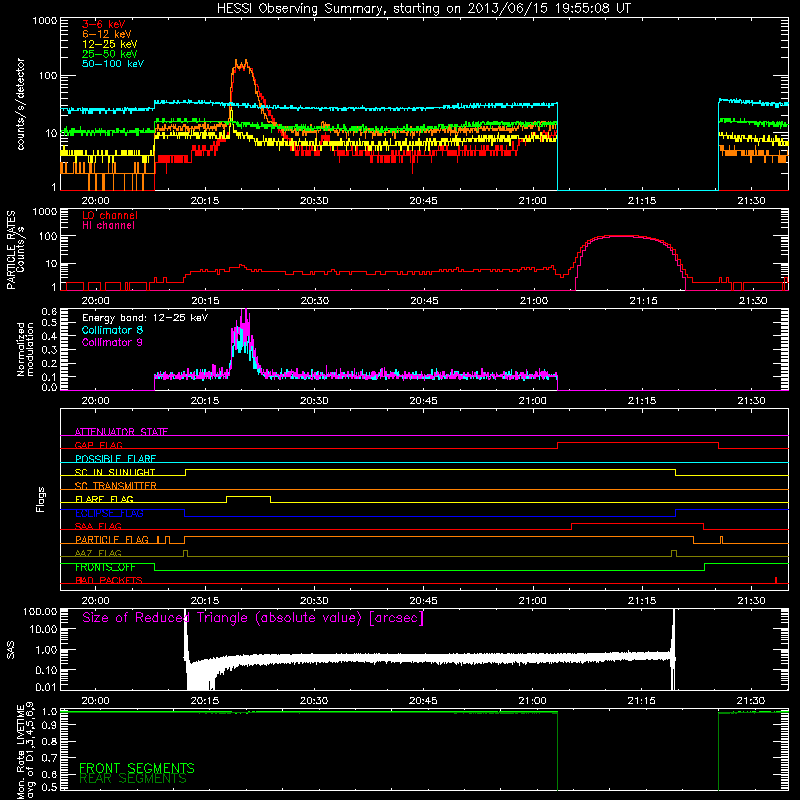This screenshot has height=800, width=800.
Task: Click the 21:15 tick label under the modulation panel
Action: tap(642, 401)
